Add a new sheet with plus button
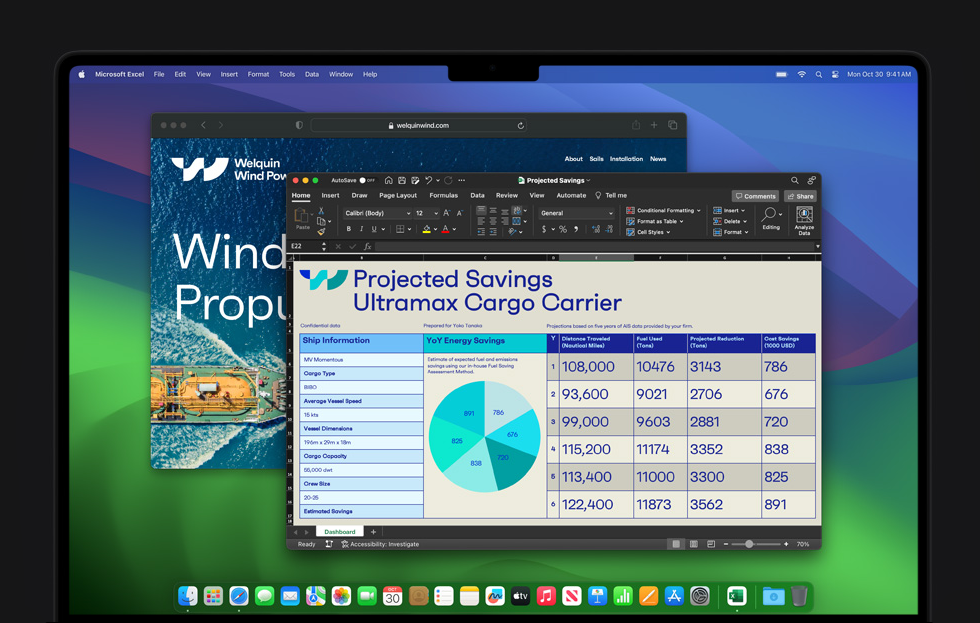 coord(373,532)
